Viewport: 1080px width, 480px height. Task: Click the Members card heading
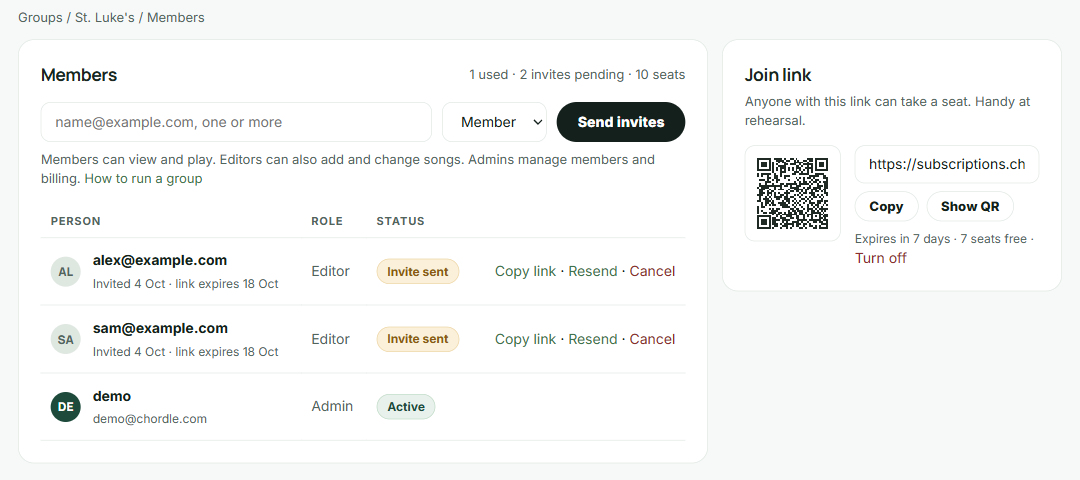(x=79, y=74)
